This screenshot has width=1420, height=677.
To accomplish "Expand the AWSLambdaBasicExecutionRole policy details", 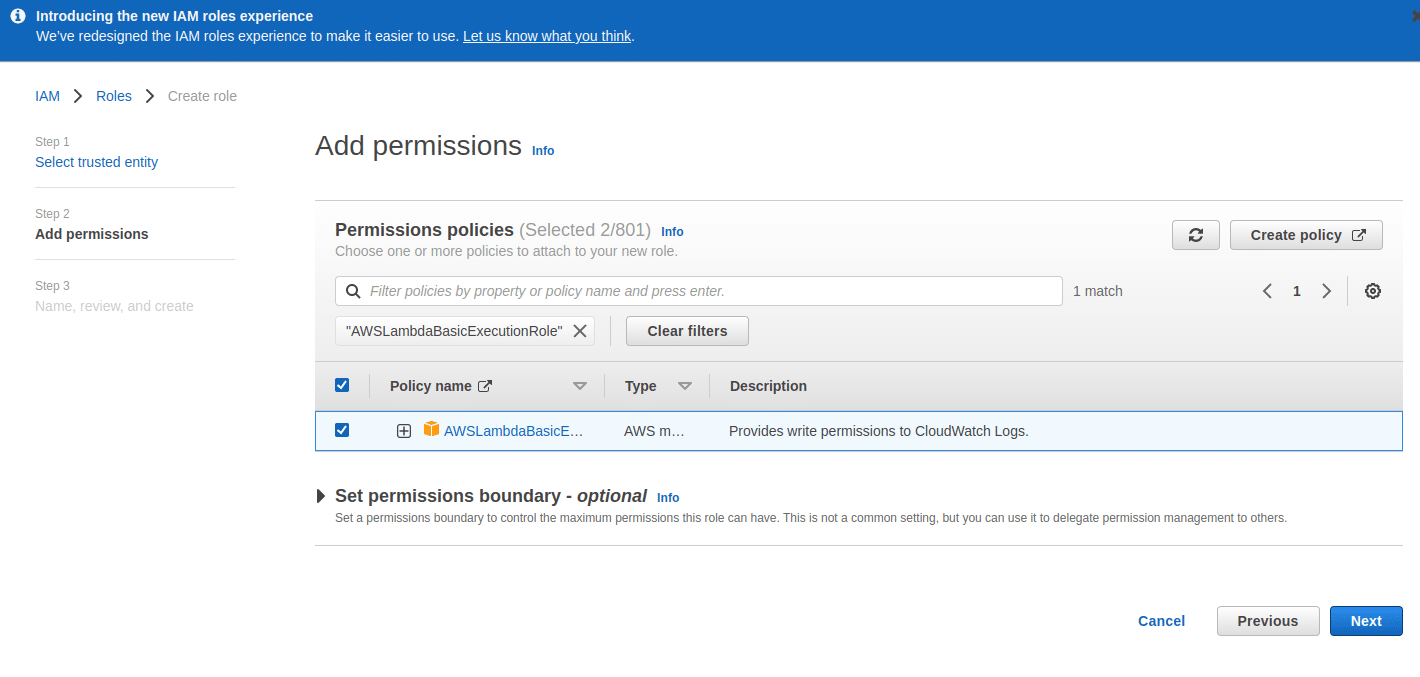I will [404, 431].
